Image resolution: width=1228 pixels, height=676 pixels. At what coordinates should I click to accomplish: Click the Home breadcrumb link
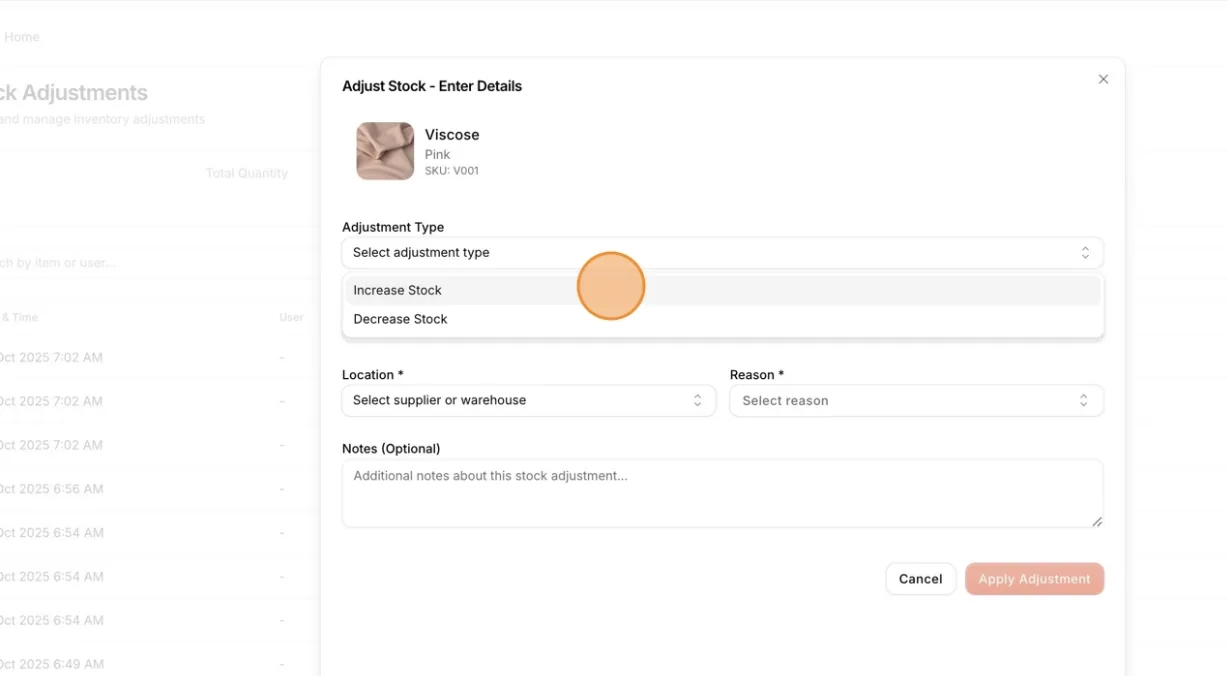[x=22, y=37]
